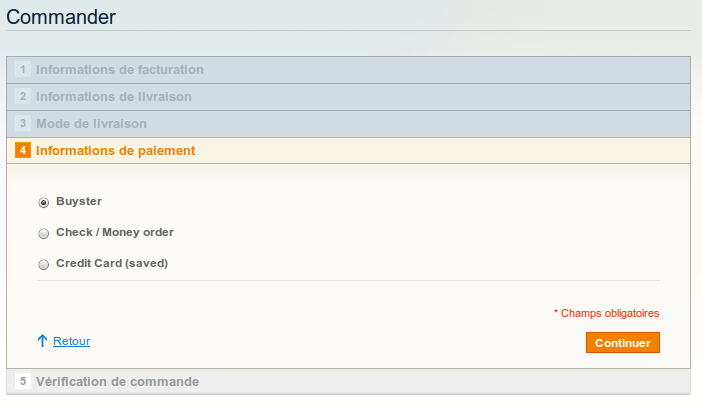The height and width of the screenshot is (407, 702).
Task: Expand Informations de livraison section
Action: (x=114, y=97)
